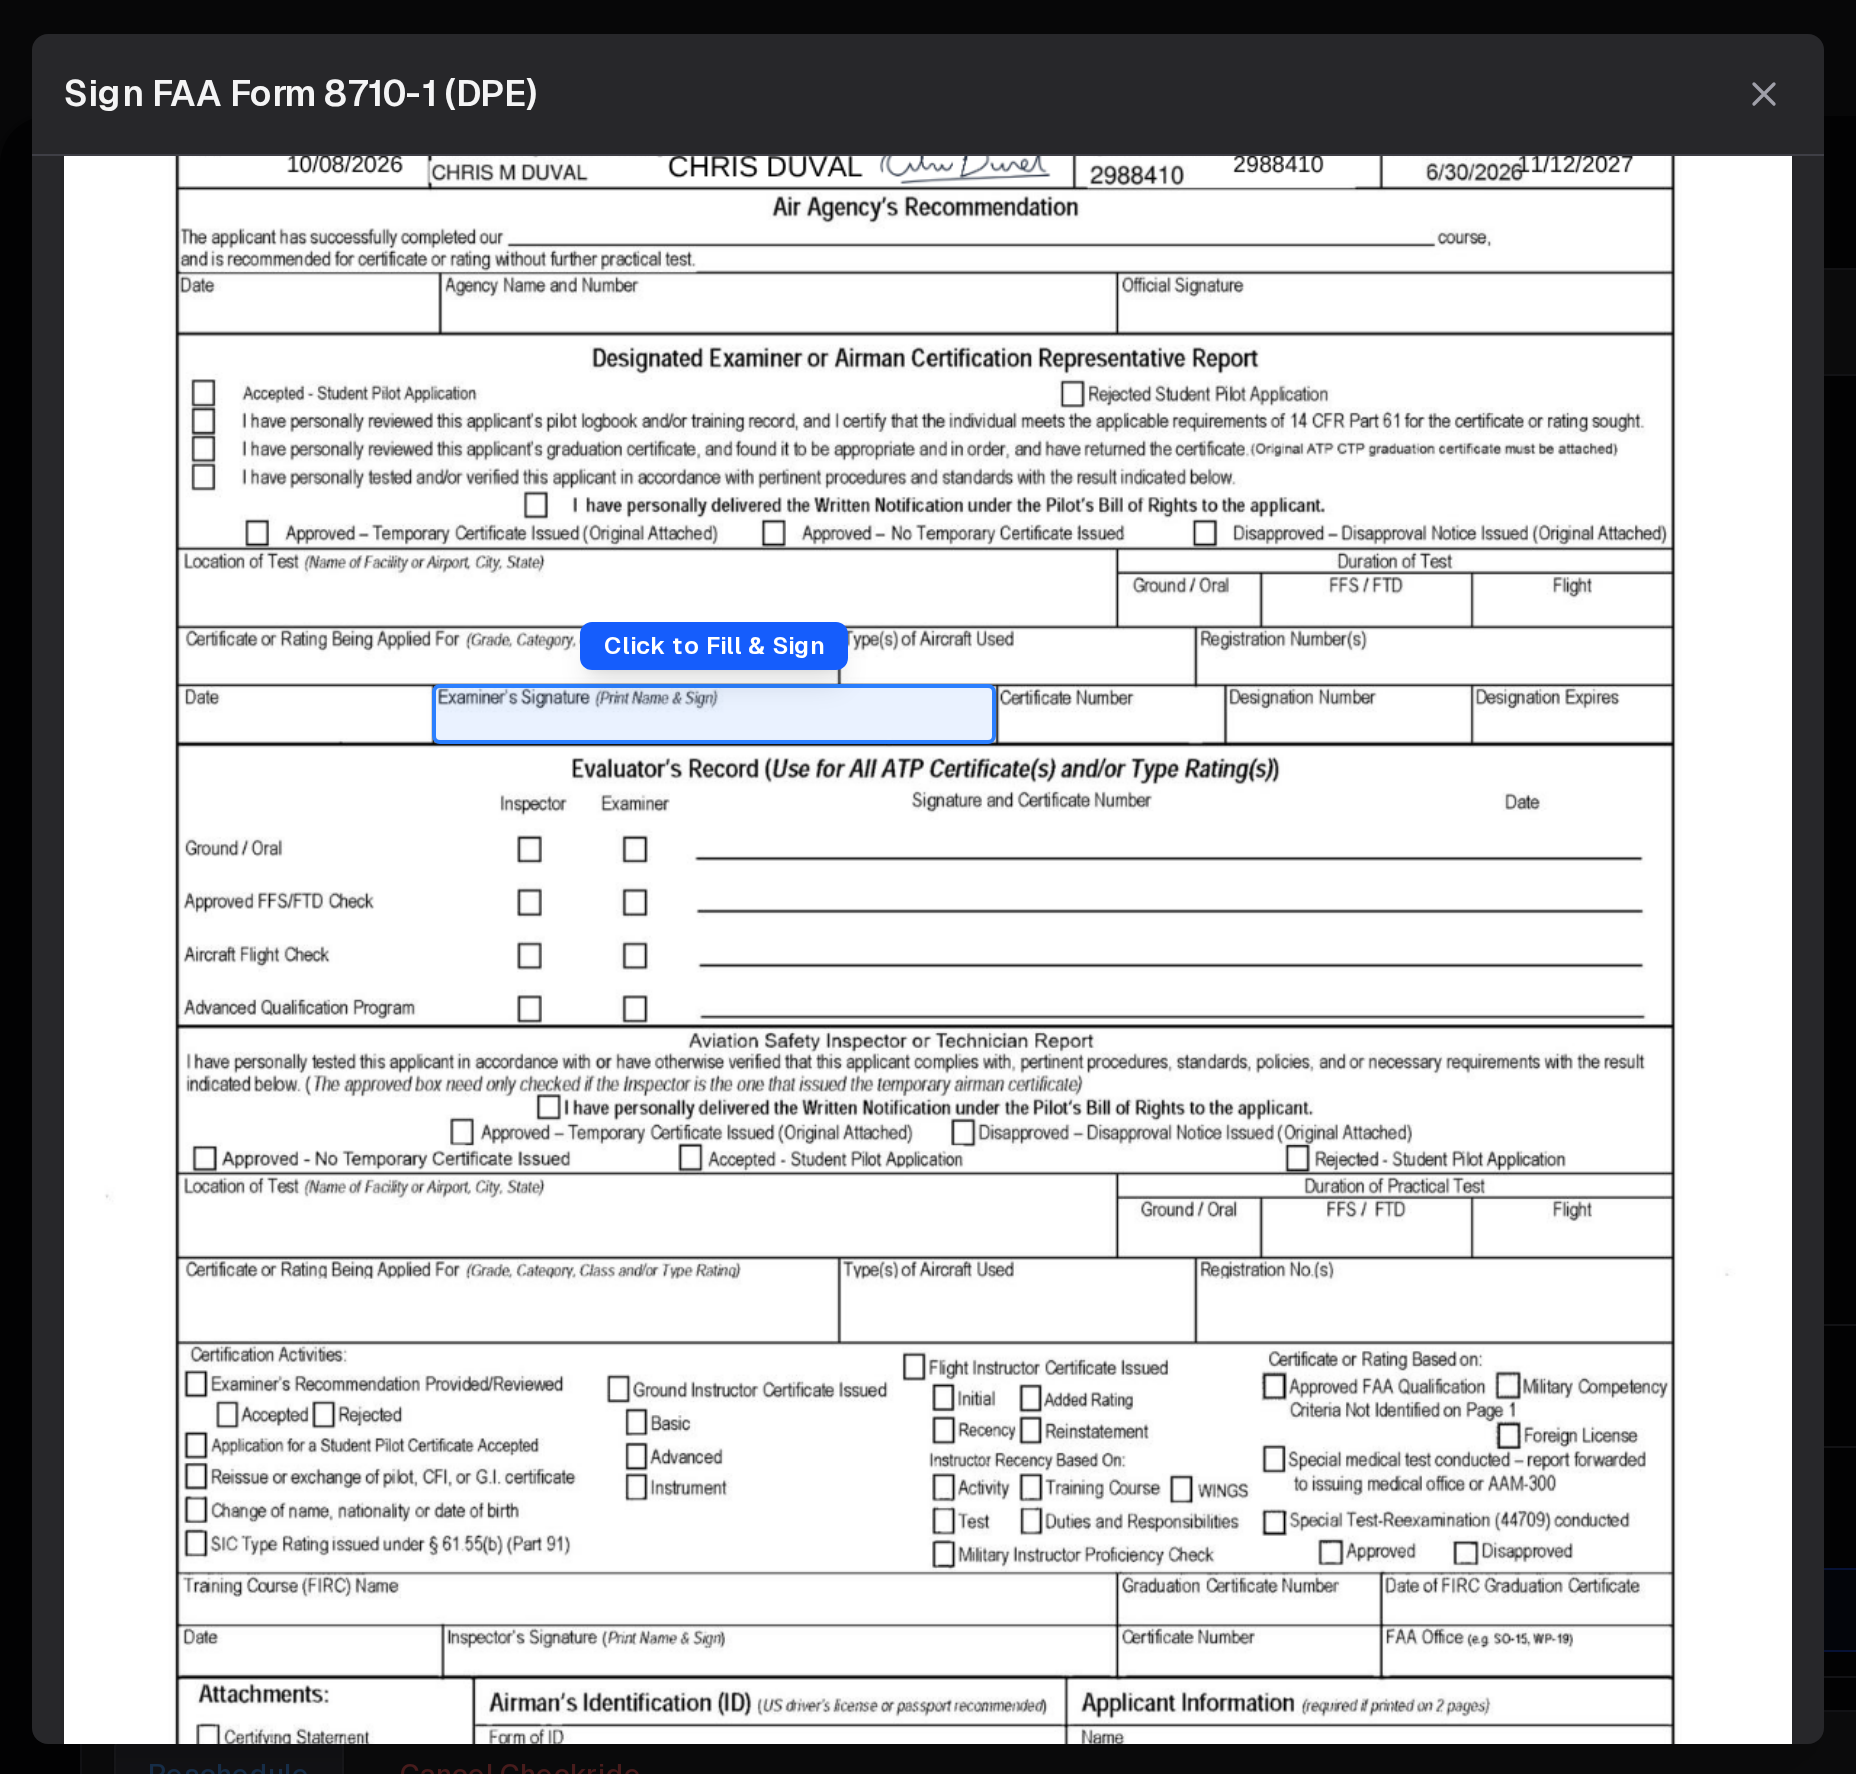
Task: Click examiner 'Designation Expires' field
Action: click(1572, 714)
